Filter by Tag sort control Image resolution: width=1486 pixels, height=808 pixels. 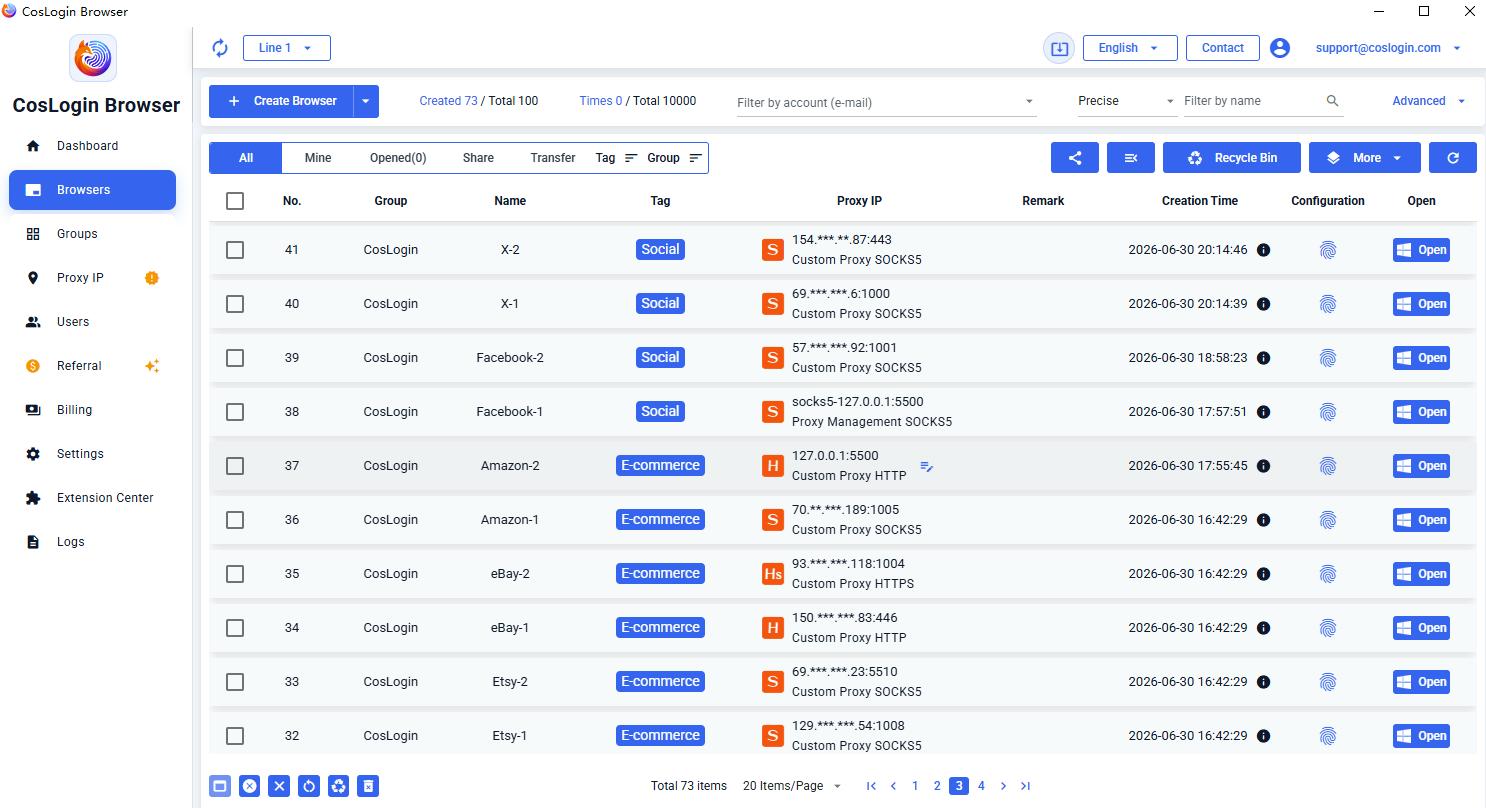coord(617,158)
